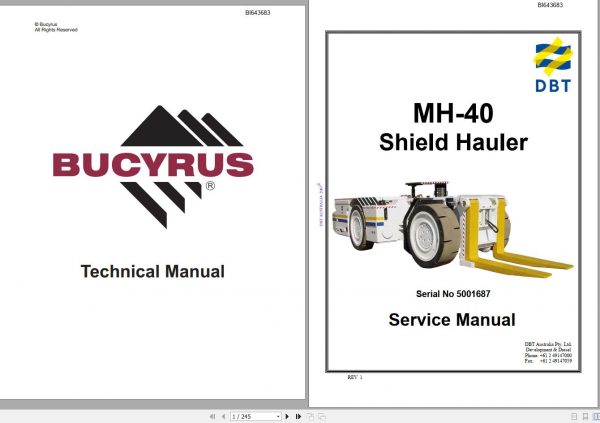
Task: Click the DBT Australia Pty. Ltd. contact text
Action: pyautogui.click(x=548, y=352)
